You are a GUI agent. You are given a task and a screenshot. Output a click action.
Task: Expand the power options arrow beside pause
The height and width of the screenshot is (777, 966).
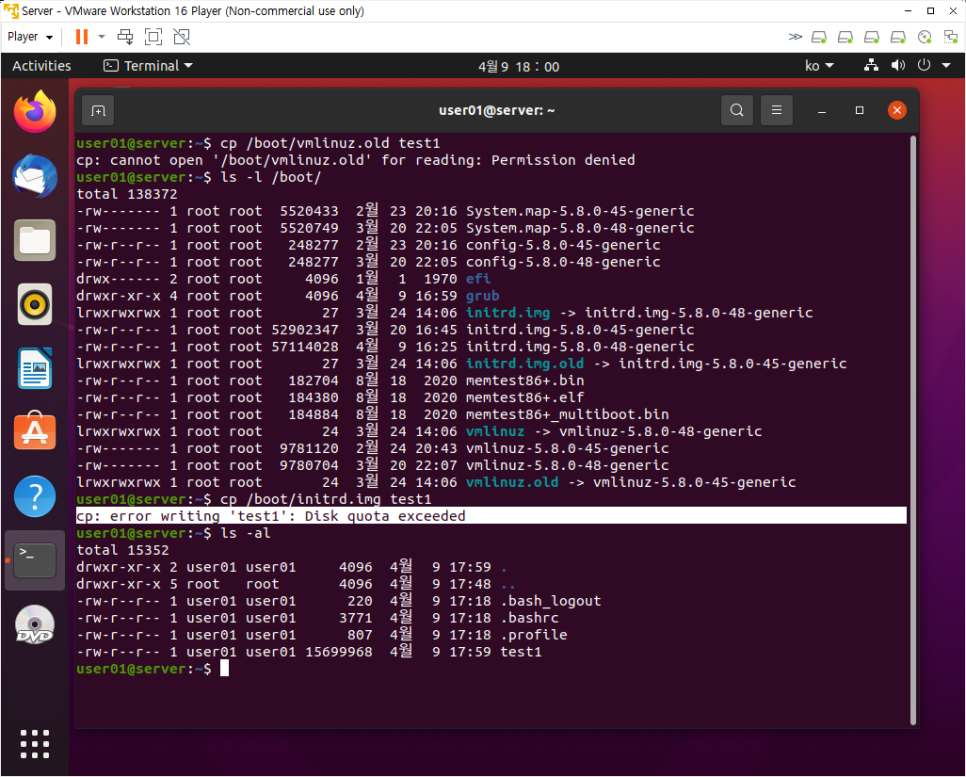pos(102,37)
